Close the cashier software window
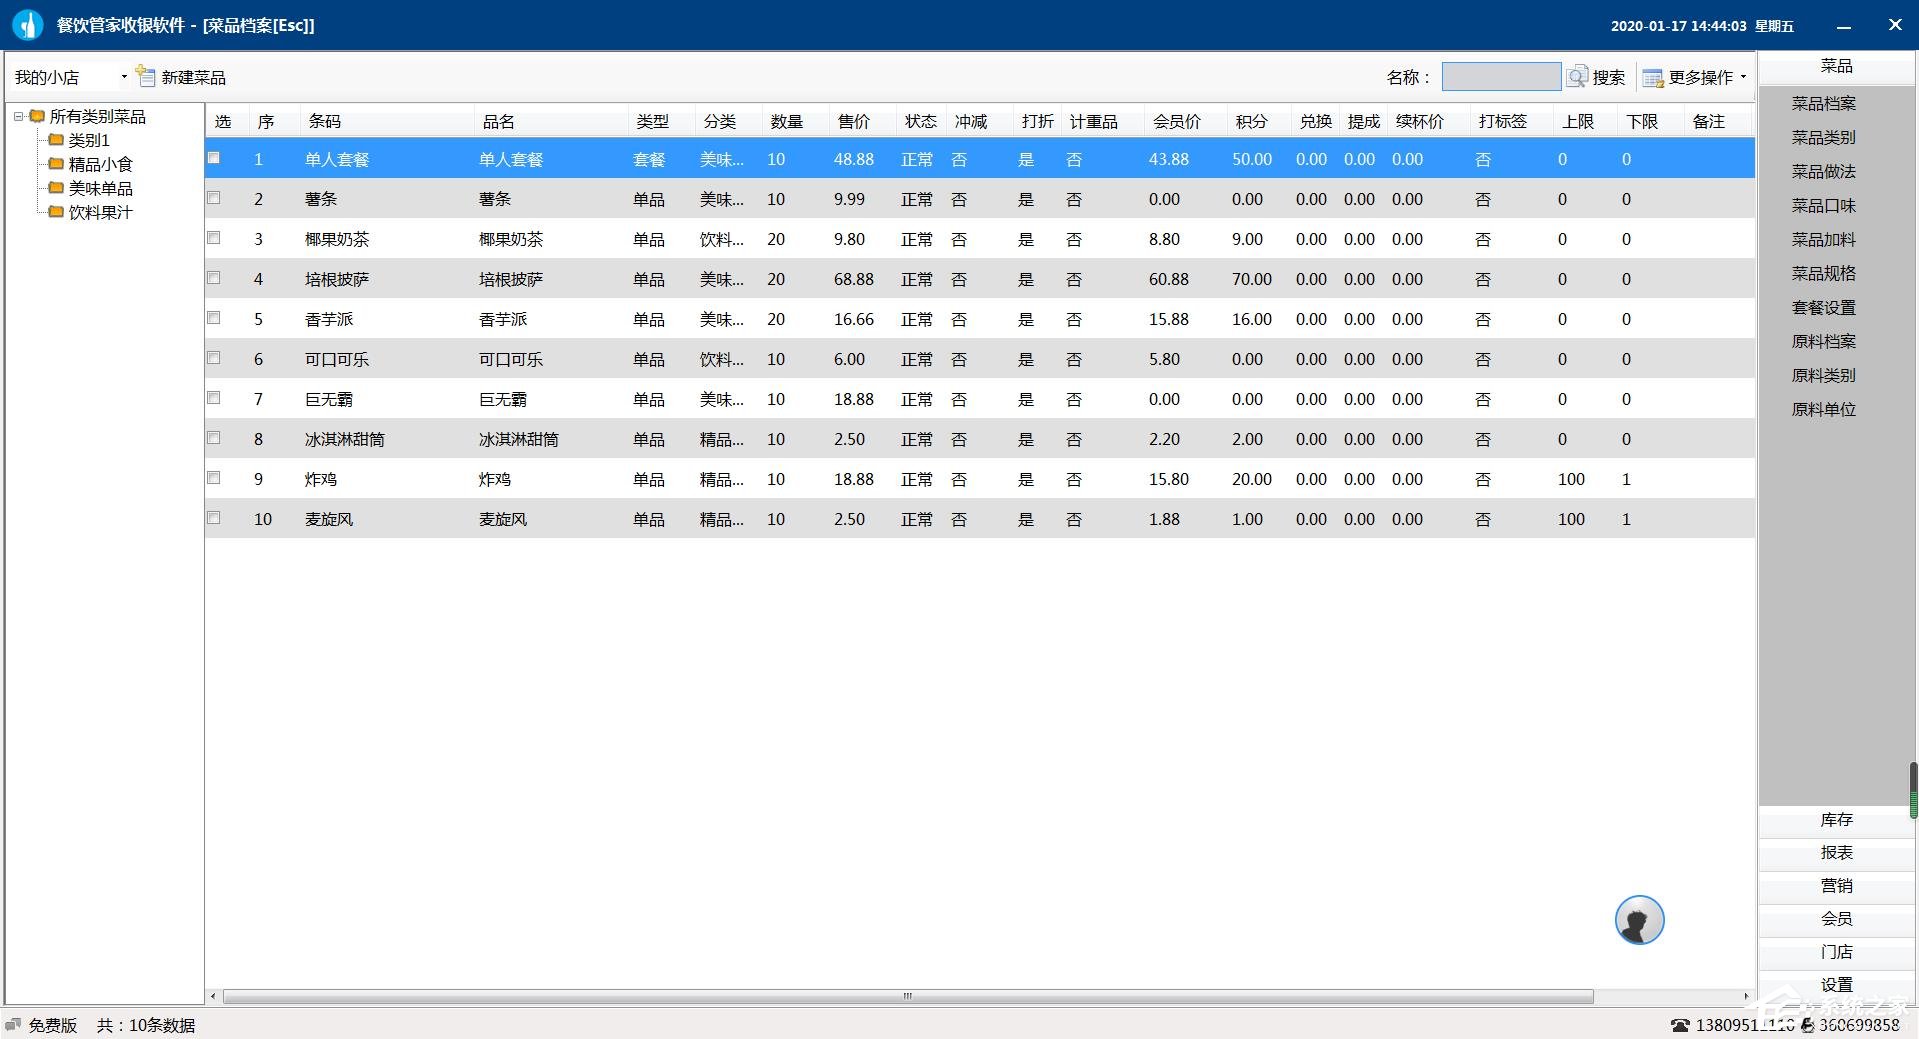This screenshot has height=1039, width=1919. pos(1895,25)
